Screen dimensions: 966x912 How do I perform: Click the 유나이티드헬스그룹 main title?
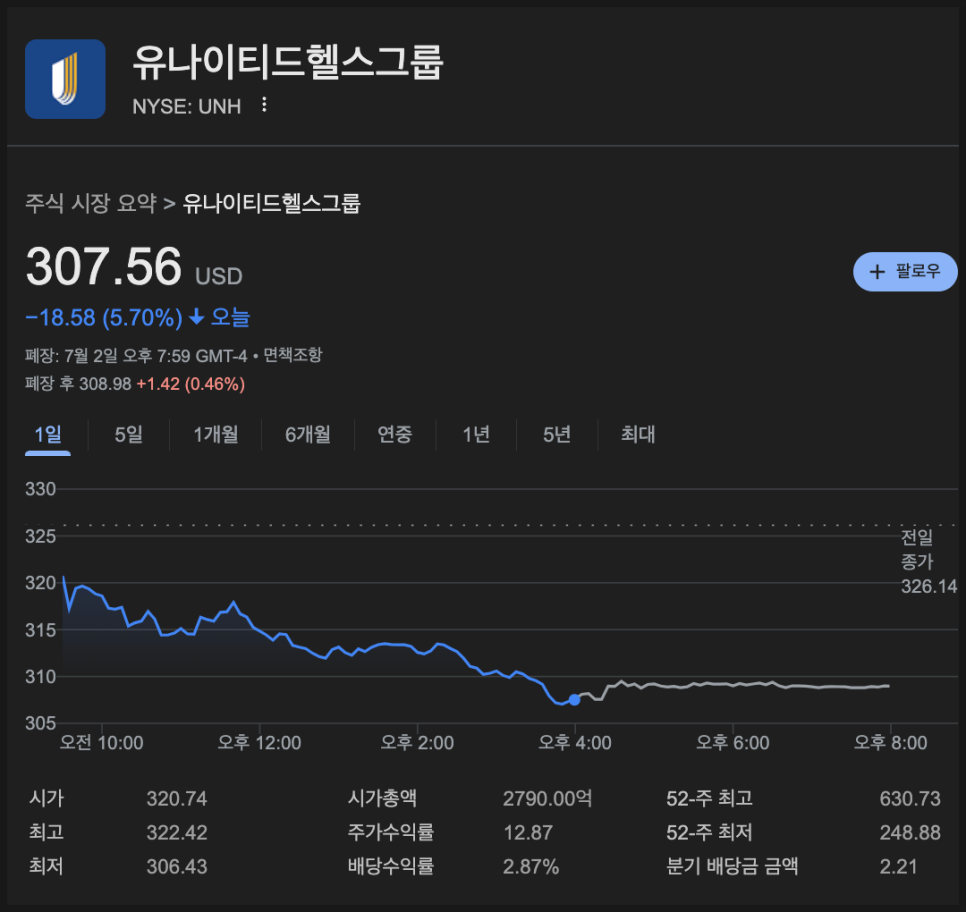288,62
